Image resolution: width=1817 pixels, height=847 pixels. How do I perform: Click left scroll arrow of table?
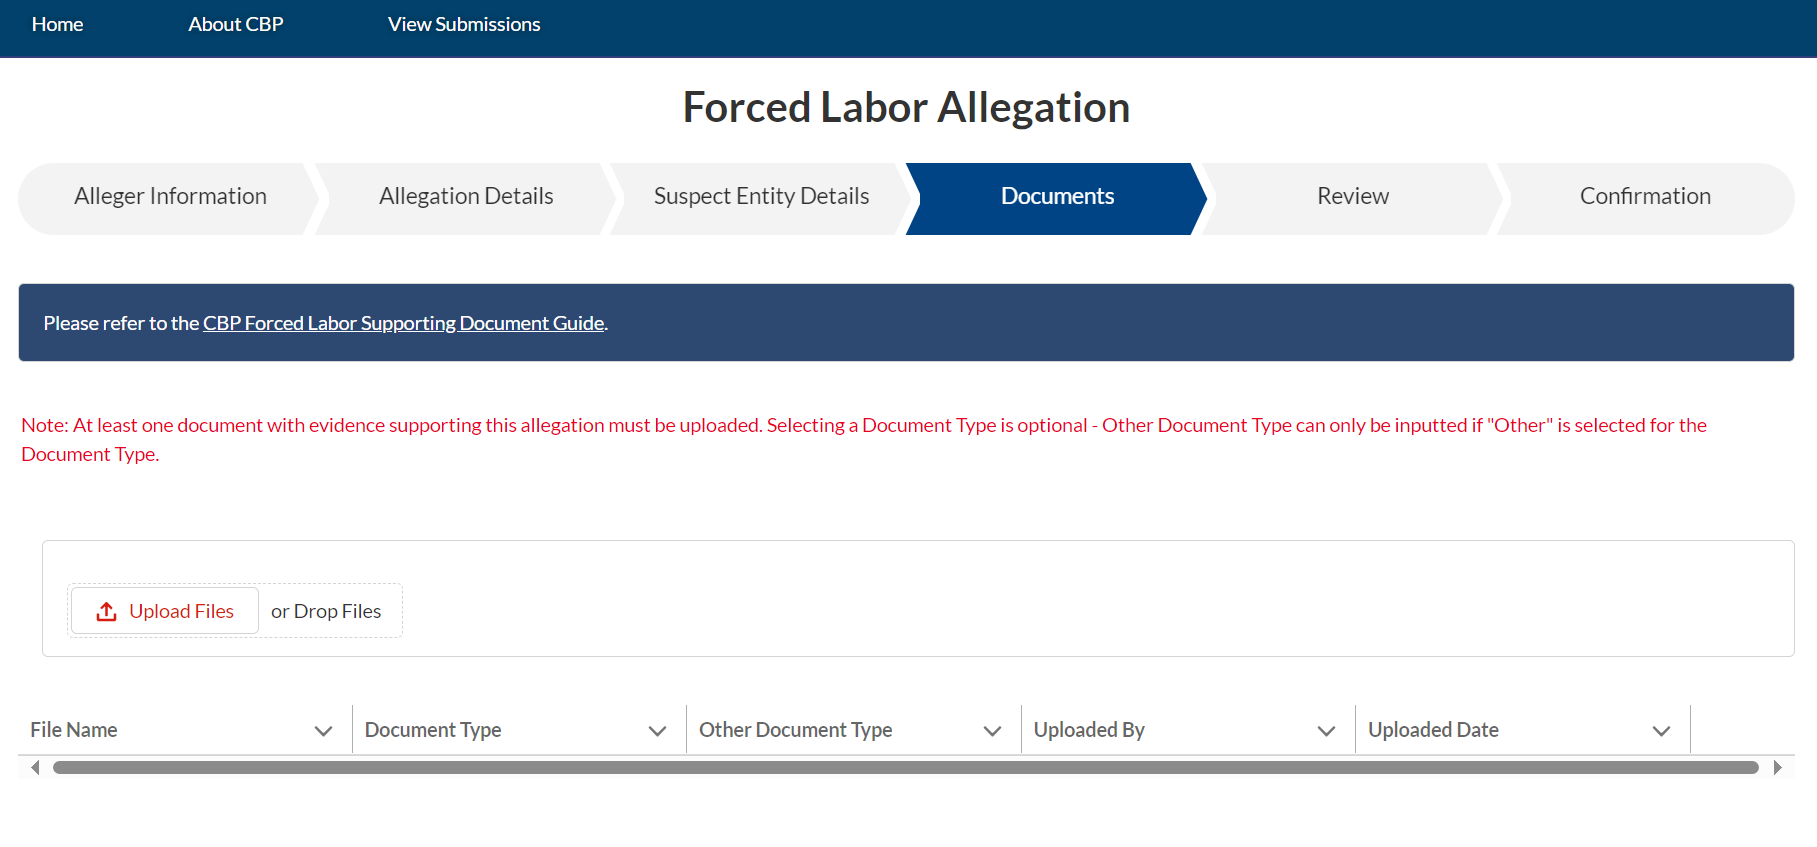[x=35, y=767]
